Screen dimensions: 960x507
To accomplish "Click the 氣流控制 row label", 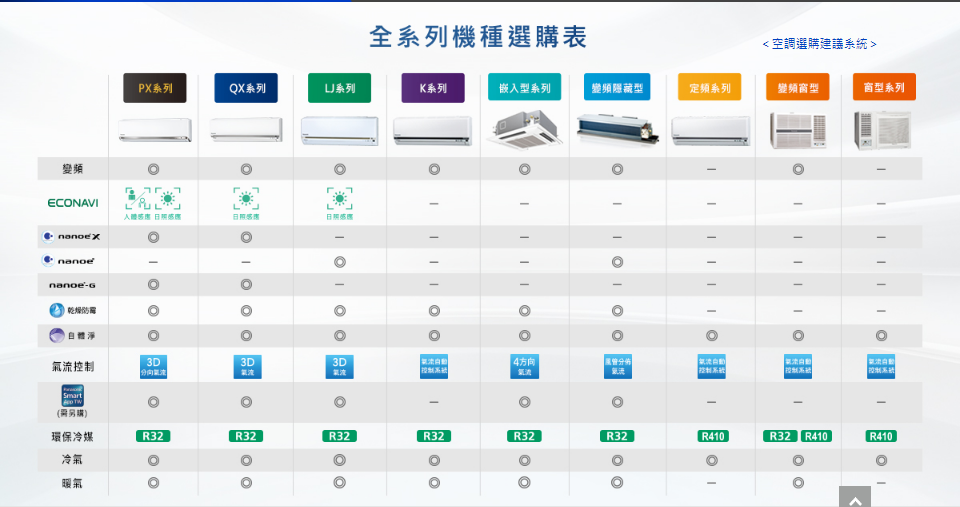I will click(x=72, y=366).
